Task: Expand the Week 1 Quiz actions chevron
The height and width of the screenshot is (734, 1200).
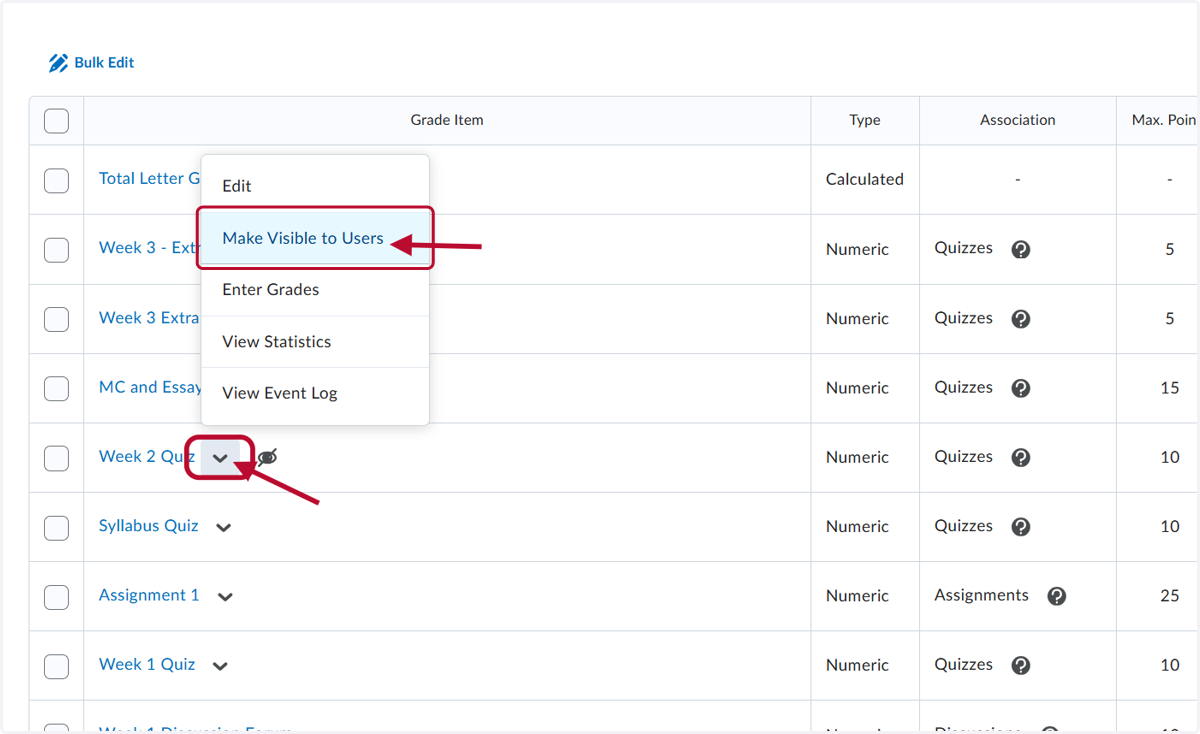Action: point(220,666)
